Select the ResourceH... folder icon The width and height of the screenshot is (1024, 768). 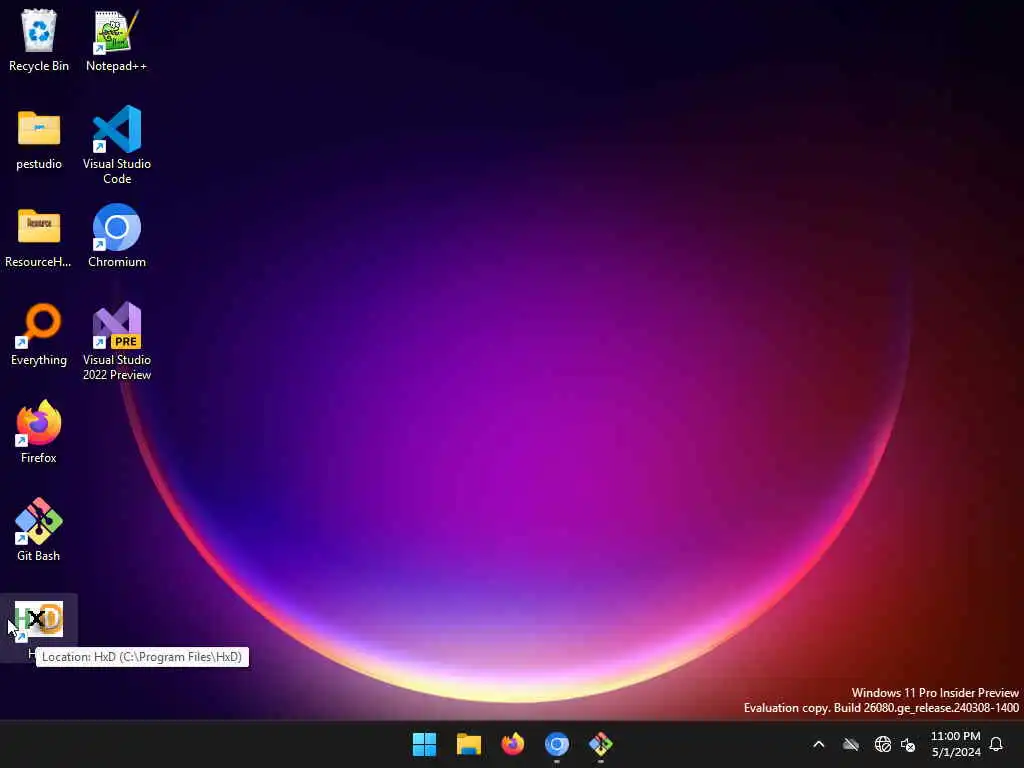click(39, 236)
